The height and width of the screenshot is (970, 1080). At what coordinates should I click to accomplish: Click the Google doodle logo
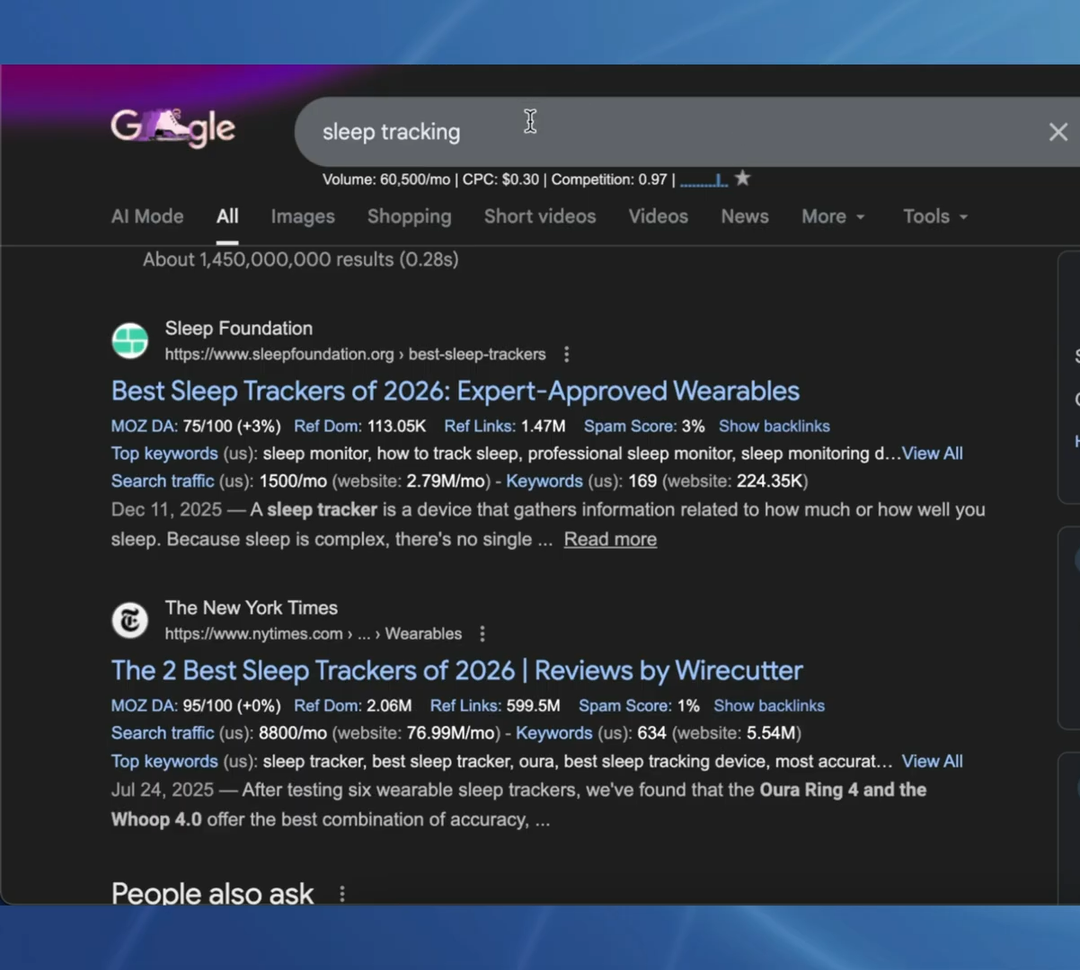pyautogui.click(x=172, y=129)
